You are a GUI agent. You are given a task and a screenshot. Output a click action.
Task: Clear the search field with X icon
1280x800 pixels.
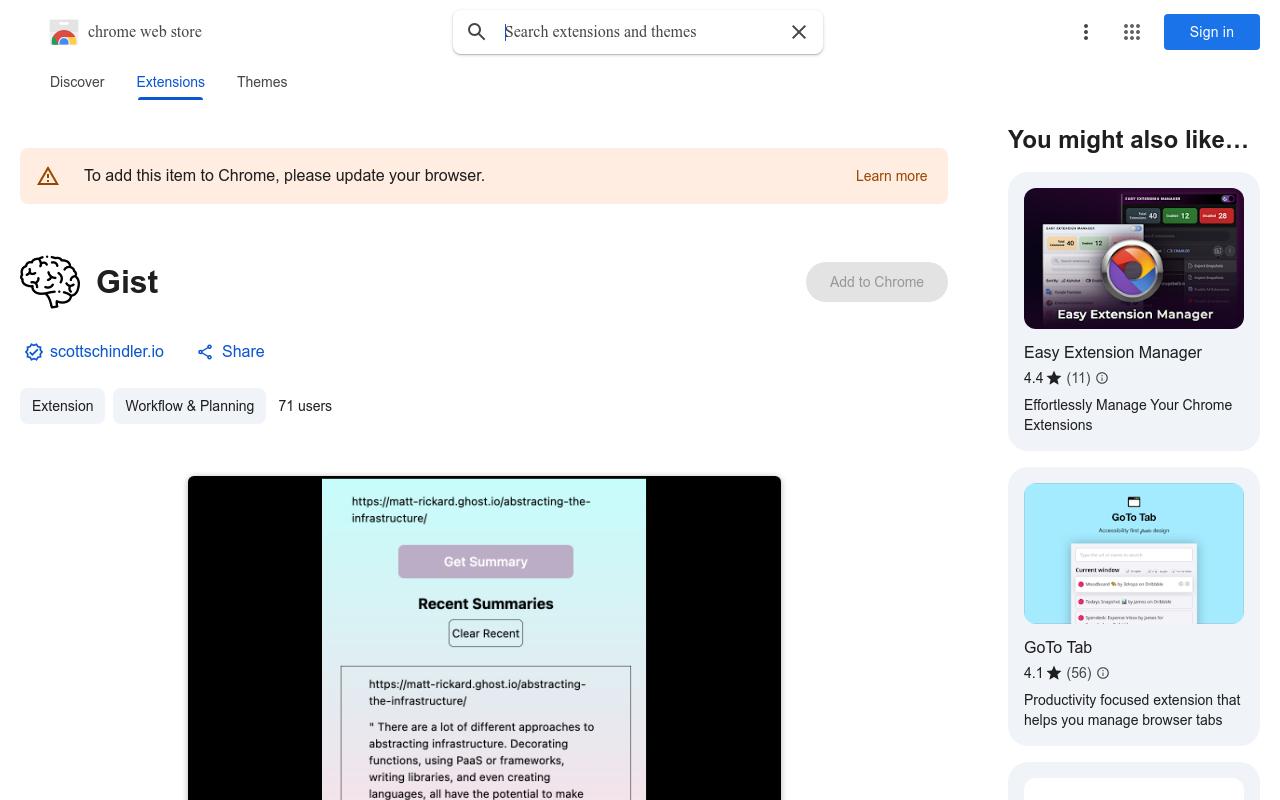tap(799, 32)
